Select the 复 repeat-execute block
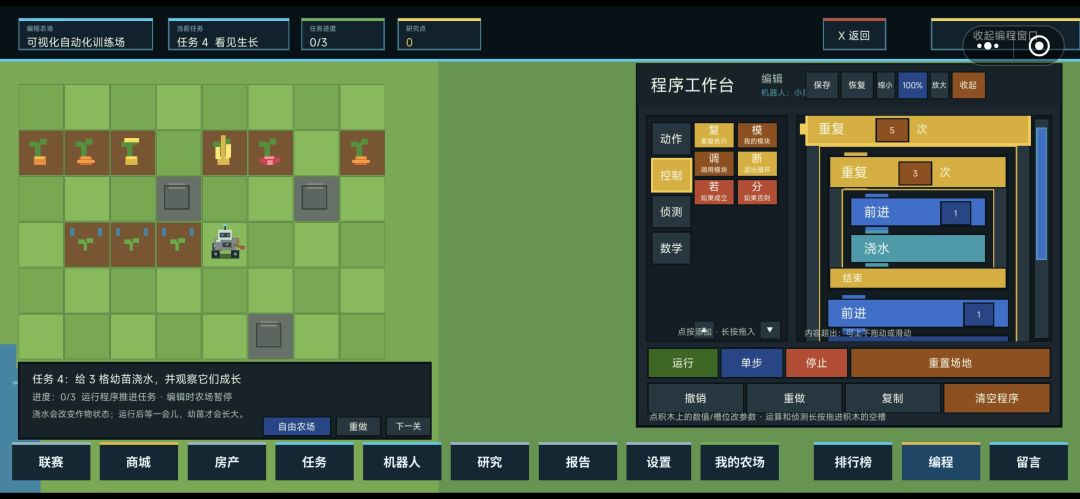The width and height of the screenshot is (1080, 499). click(714, 134)
